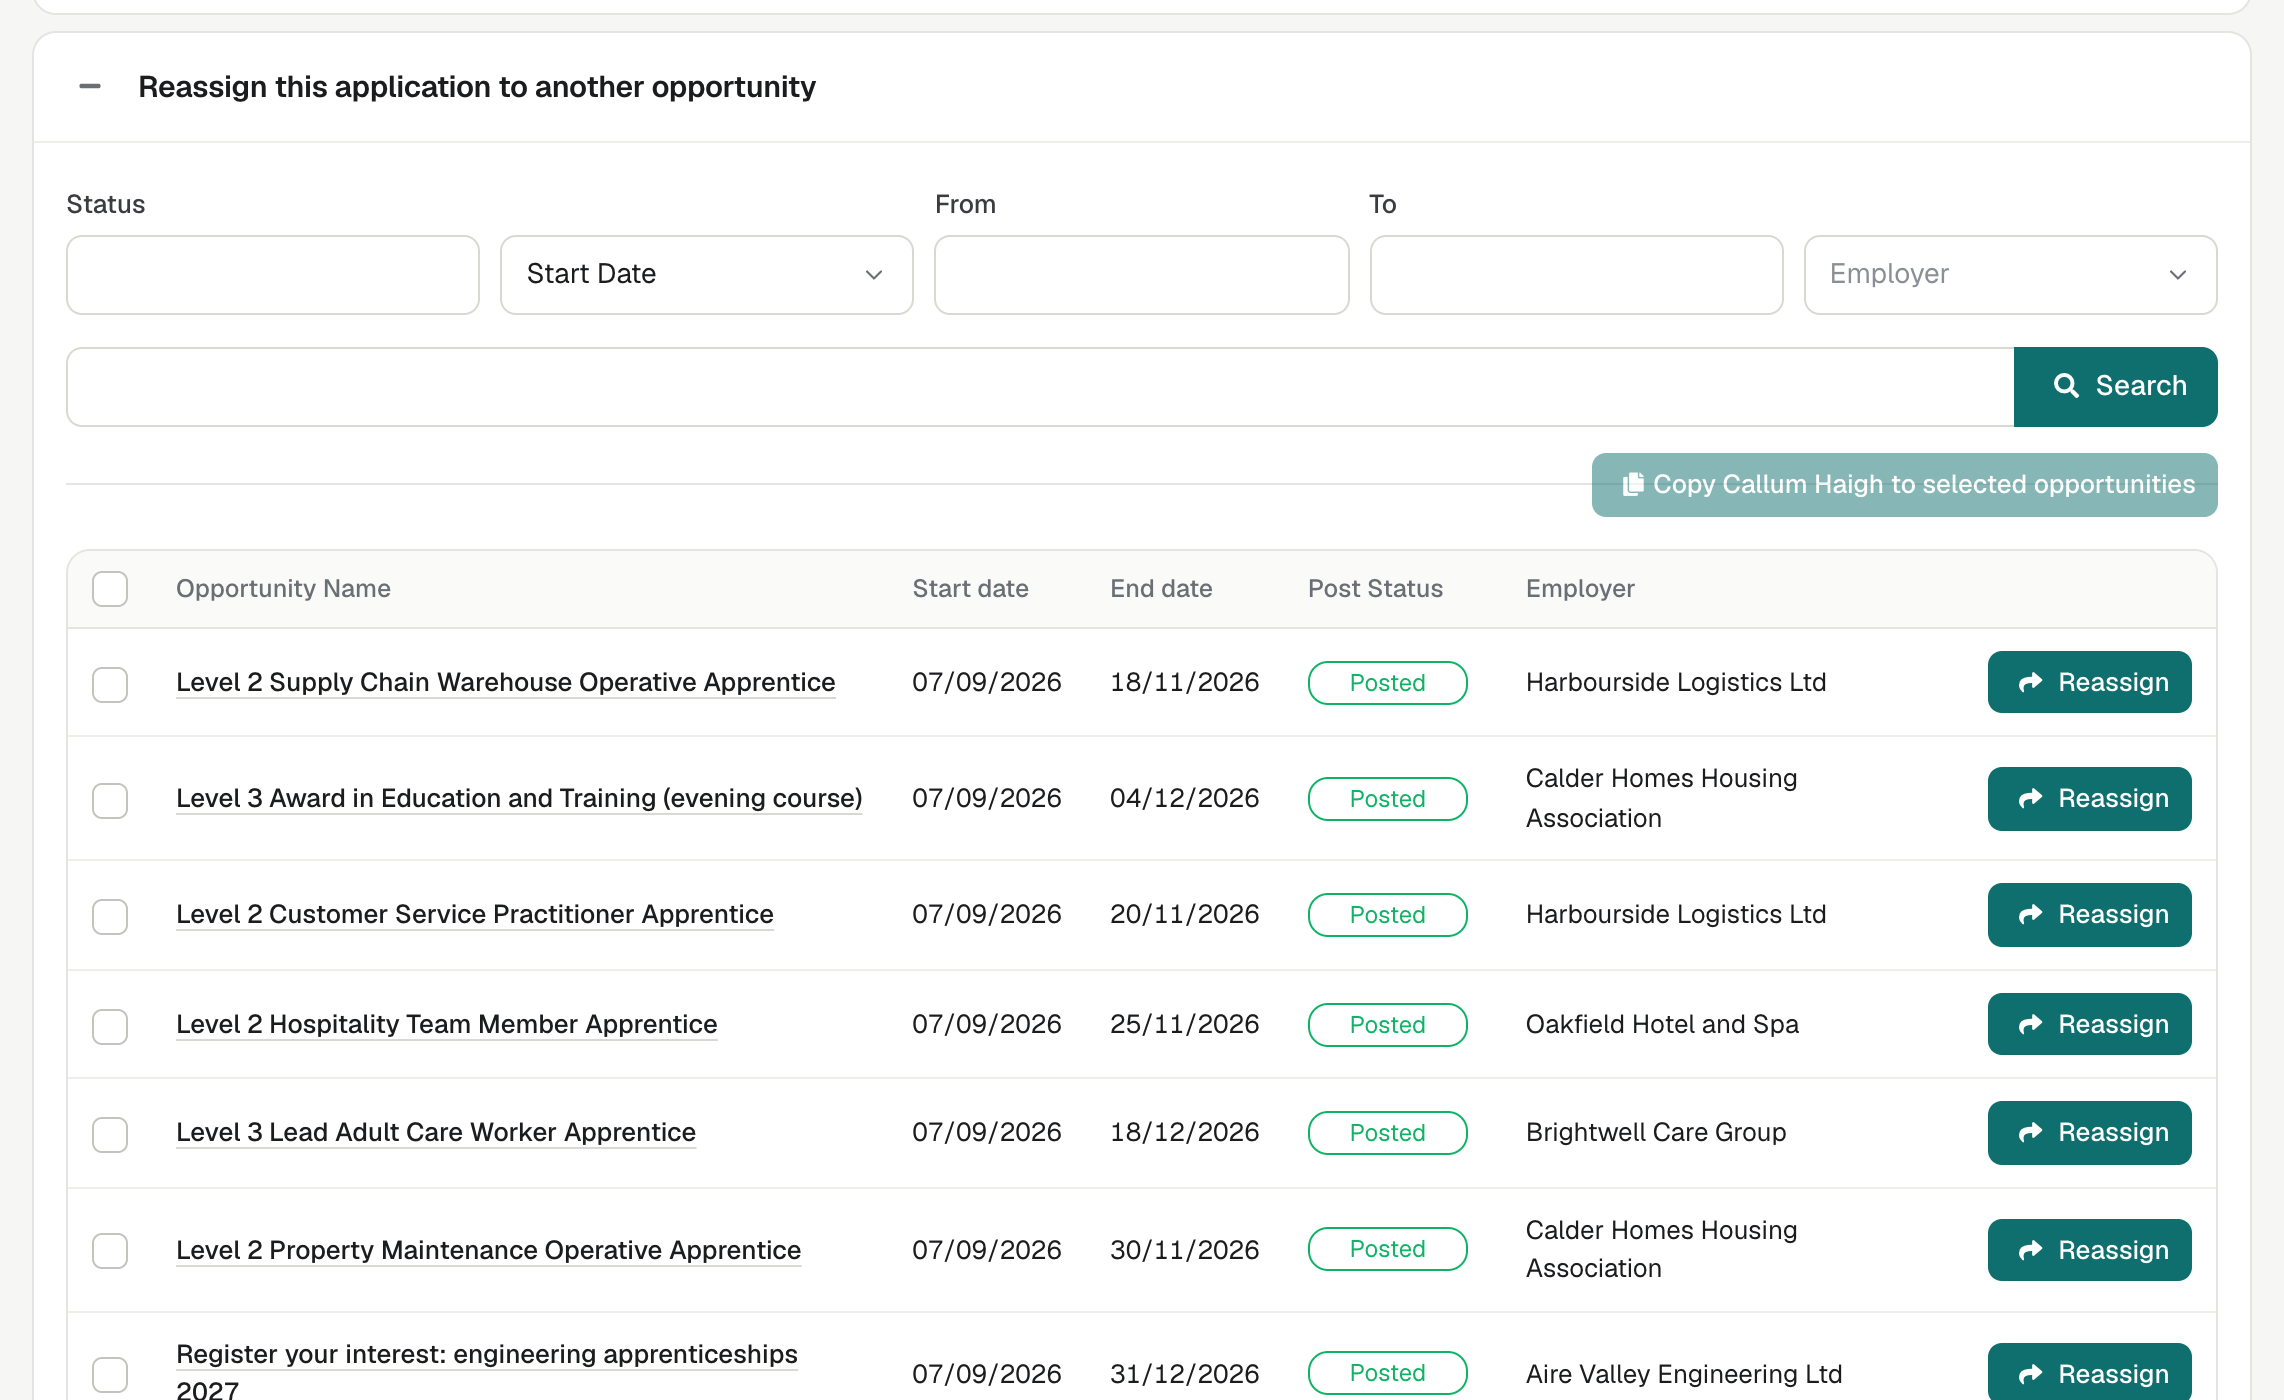
Task: Reassign to Supply Chain Warehouse Operative opportunity
Action: 2090,682
